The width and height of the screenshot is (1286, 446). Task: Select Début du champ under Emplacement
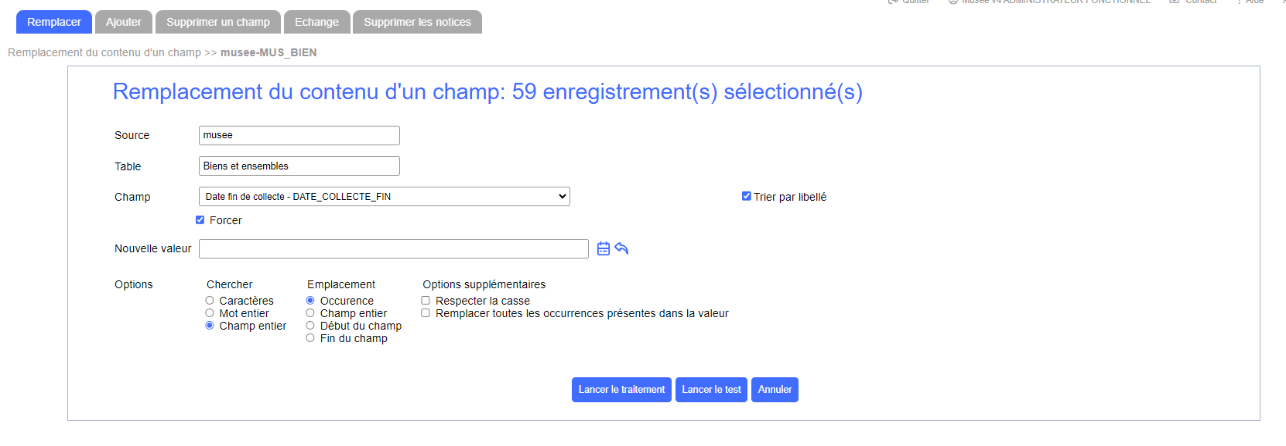coord(310,326)
